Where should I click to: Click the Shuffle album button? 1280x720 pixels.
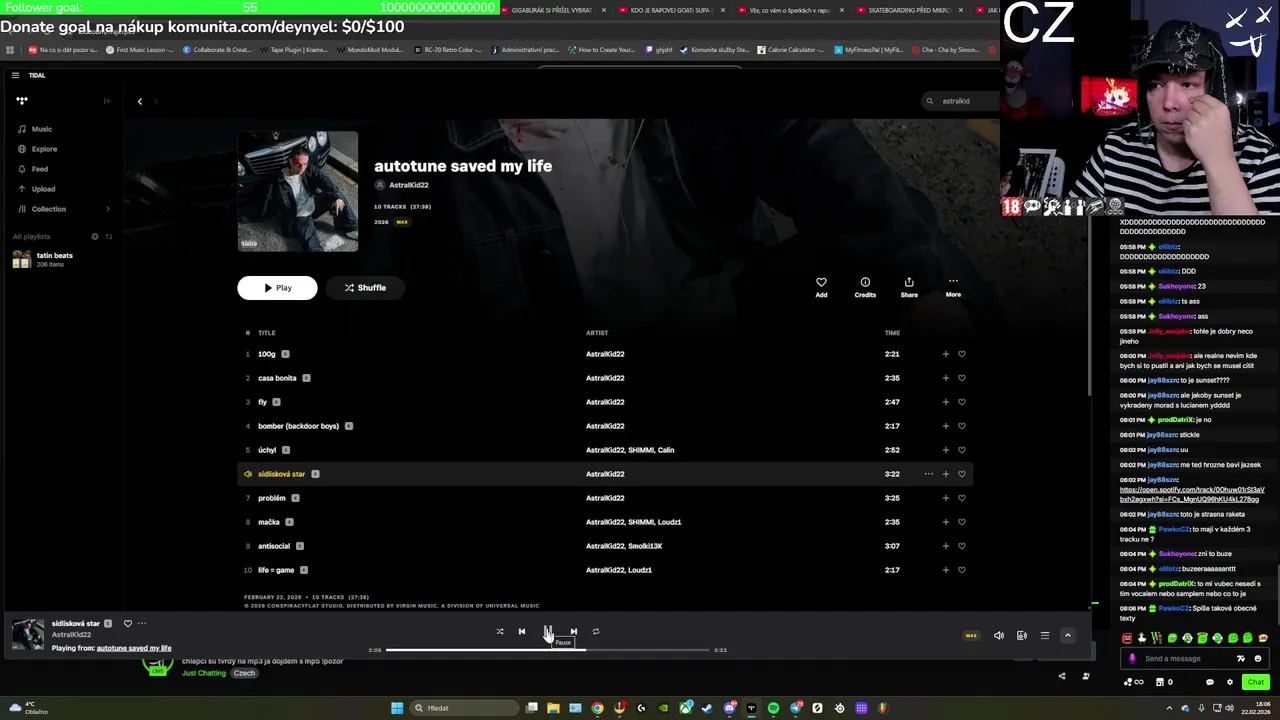tap(365, 288)
